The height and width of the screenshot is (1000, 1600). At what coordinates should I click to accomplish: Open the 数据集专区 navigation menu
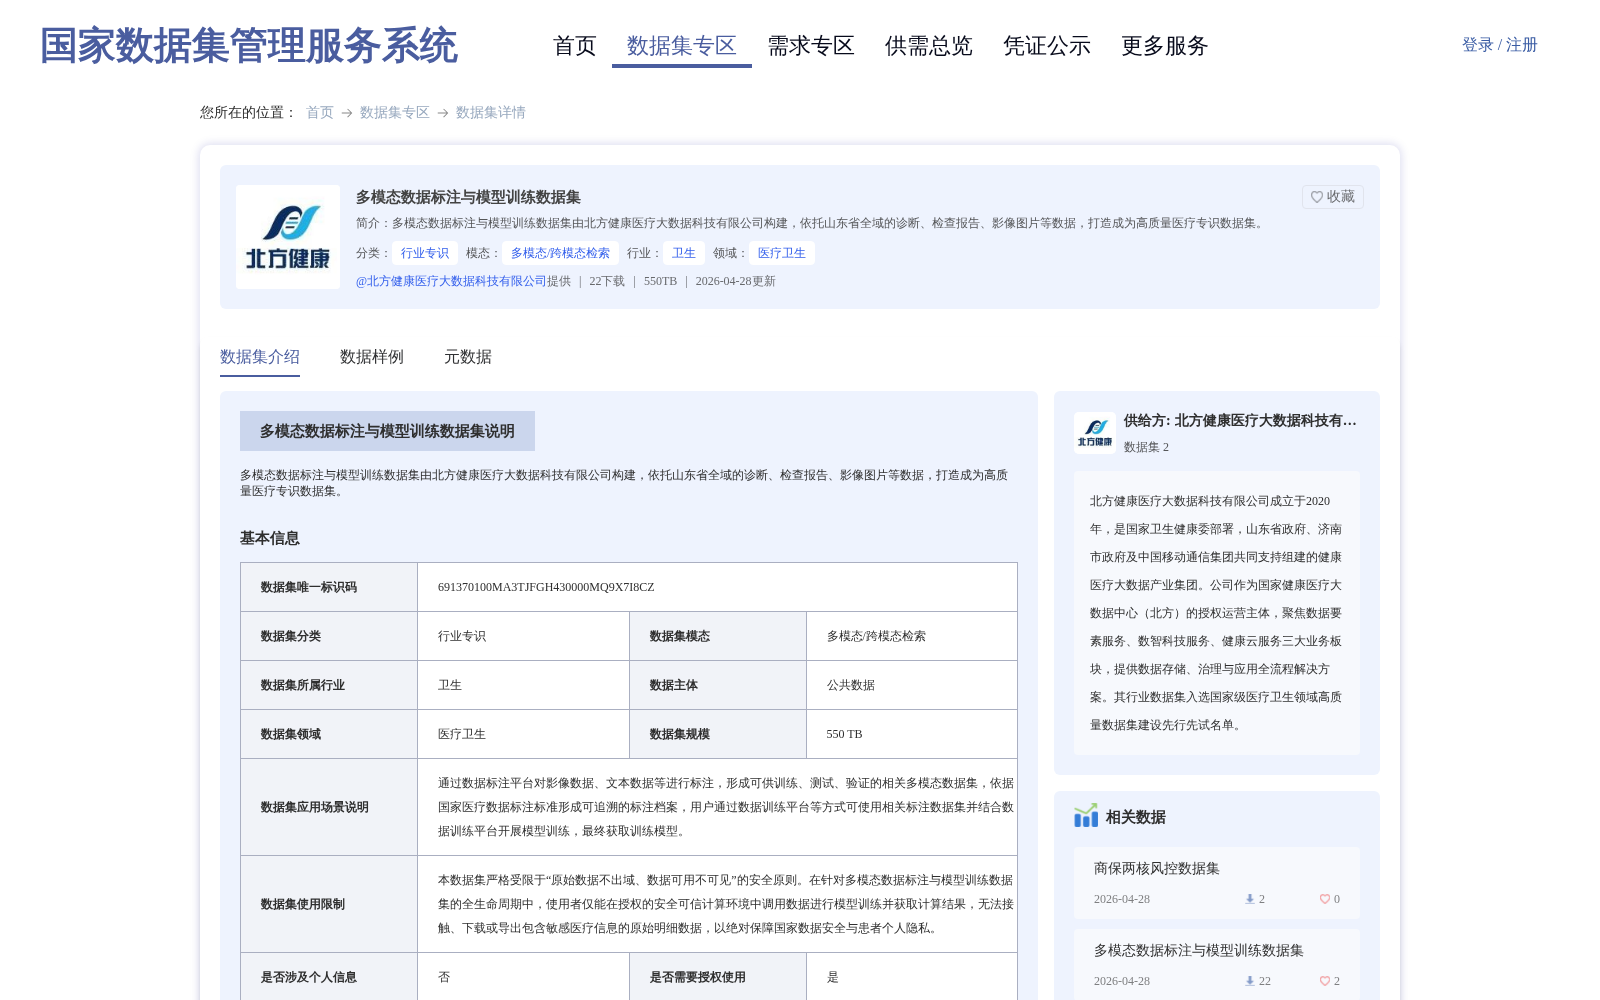pyautogui.click(x=682, y=46)
